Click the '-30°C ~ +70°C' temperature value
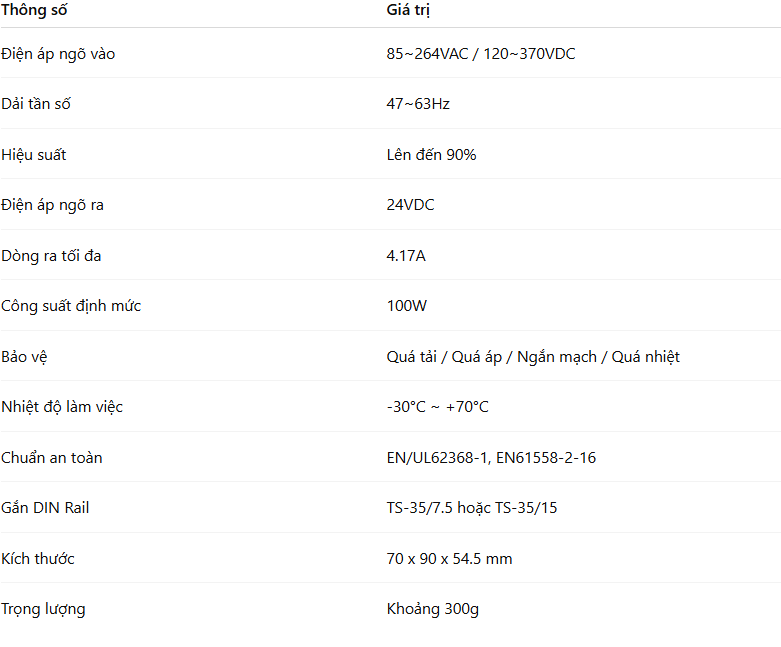781x647 pixels. click(437, 407)
